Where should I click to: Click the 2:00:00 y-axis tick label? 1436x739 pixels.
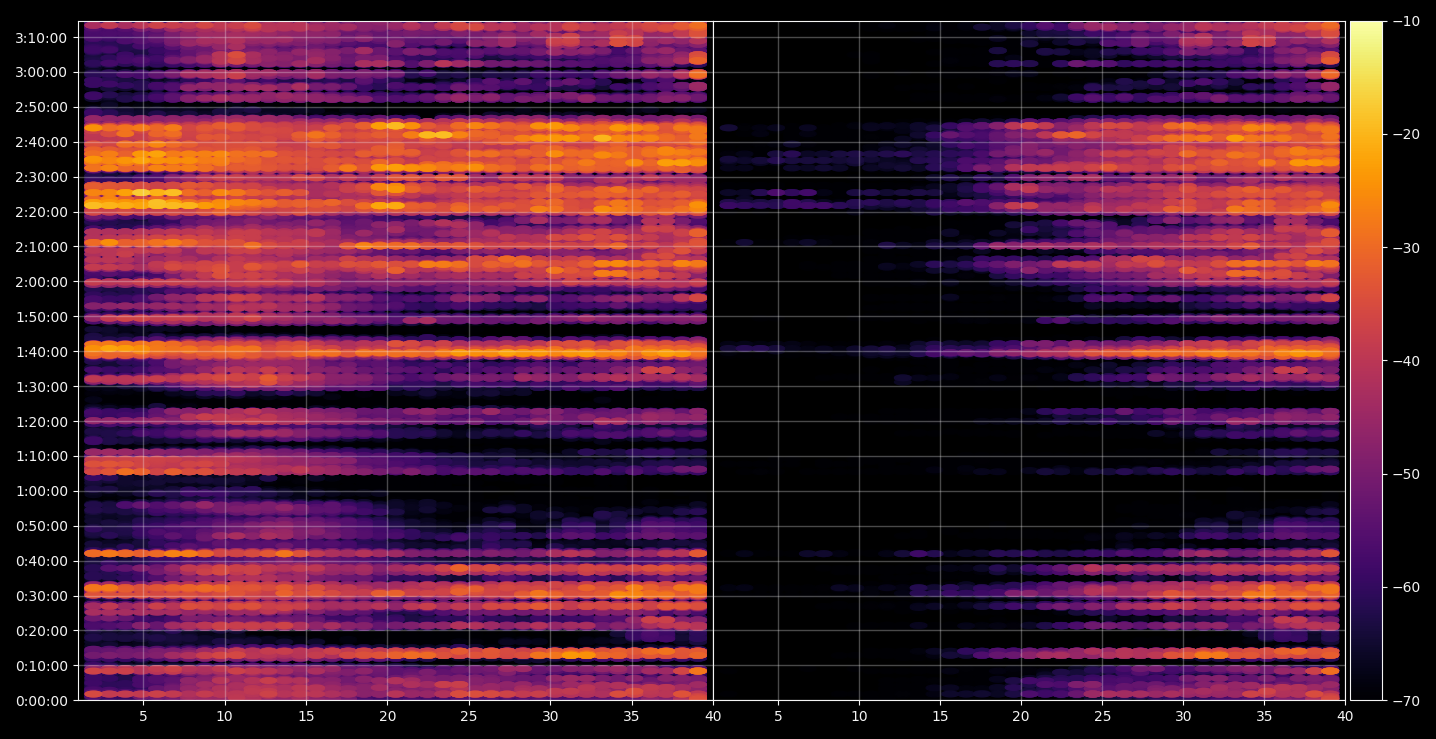coord(41,282)
